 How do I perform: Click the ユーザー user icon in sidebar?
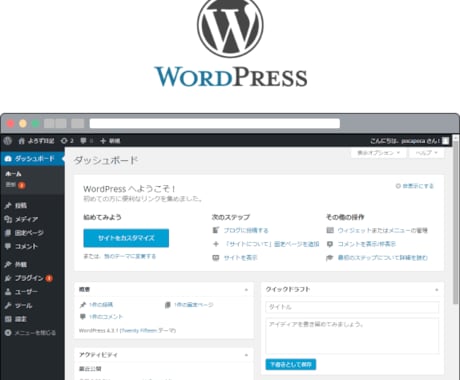8,292
